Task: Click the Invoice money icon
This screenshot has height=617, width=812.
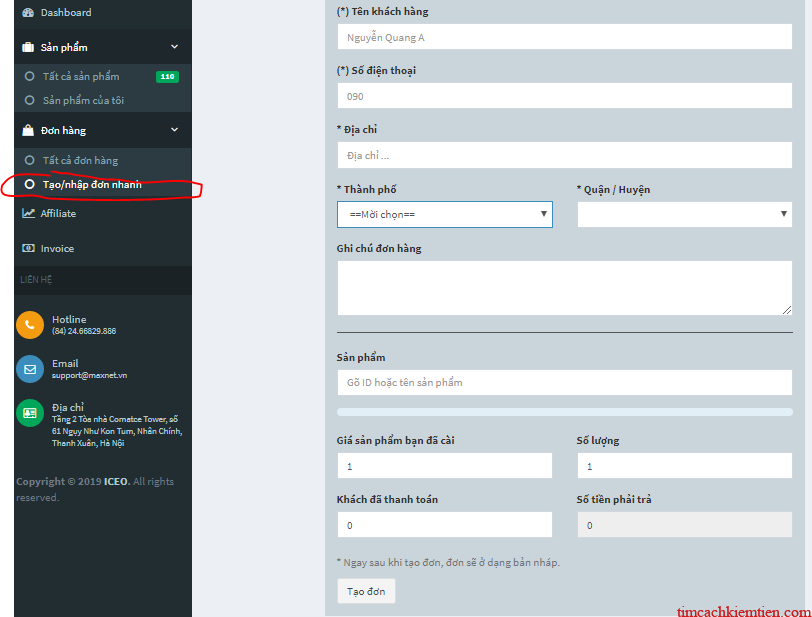Action: click(28, 248)
